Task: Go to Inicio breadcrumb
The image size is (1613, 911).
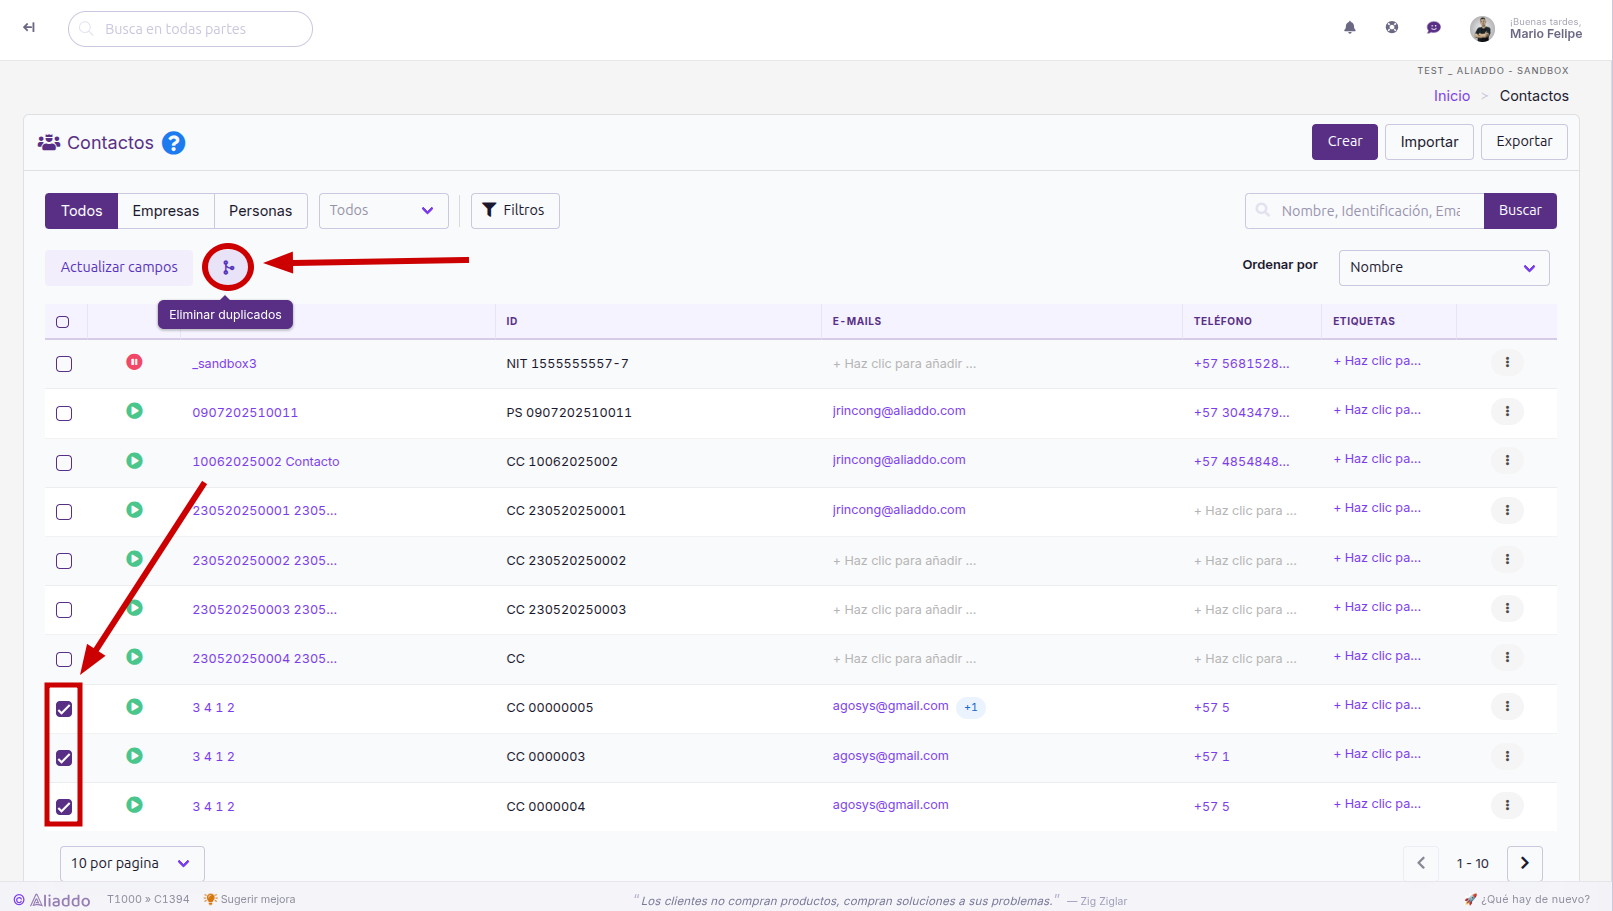Action: [x=1452, y=96]
